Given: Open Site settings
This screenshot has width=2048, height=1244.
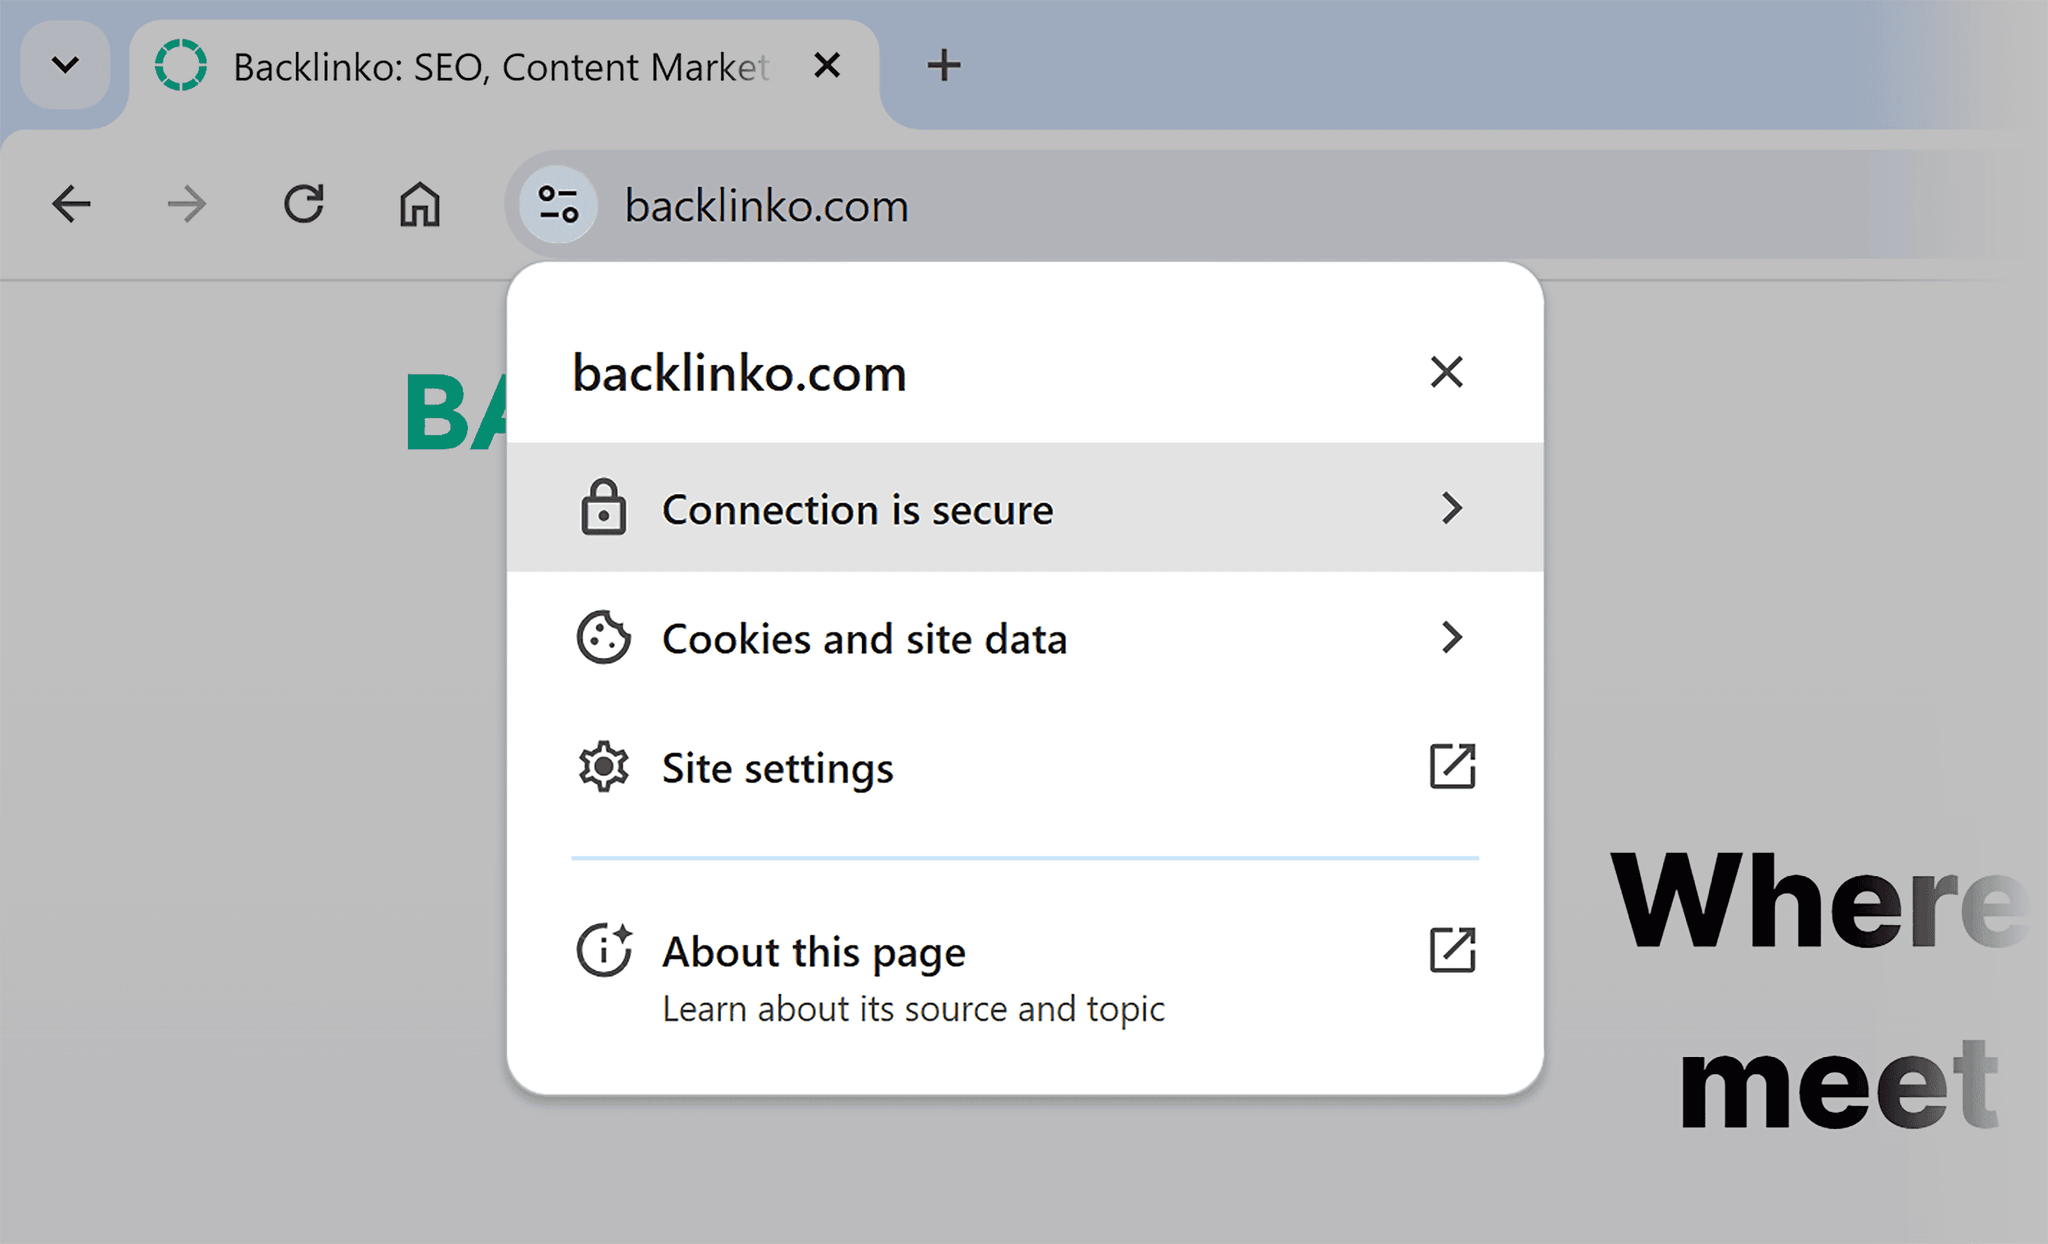Looking at the screenshot, I should tap(1025, 767).
